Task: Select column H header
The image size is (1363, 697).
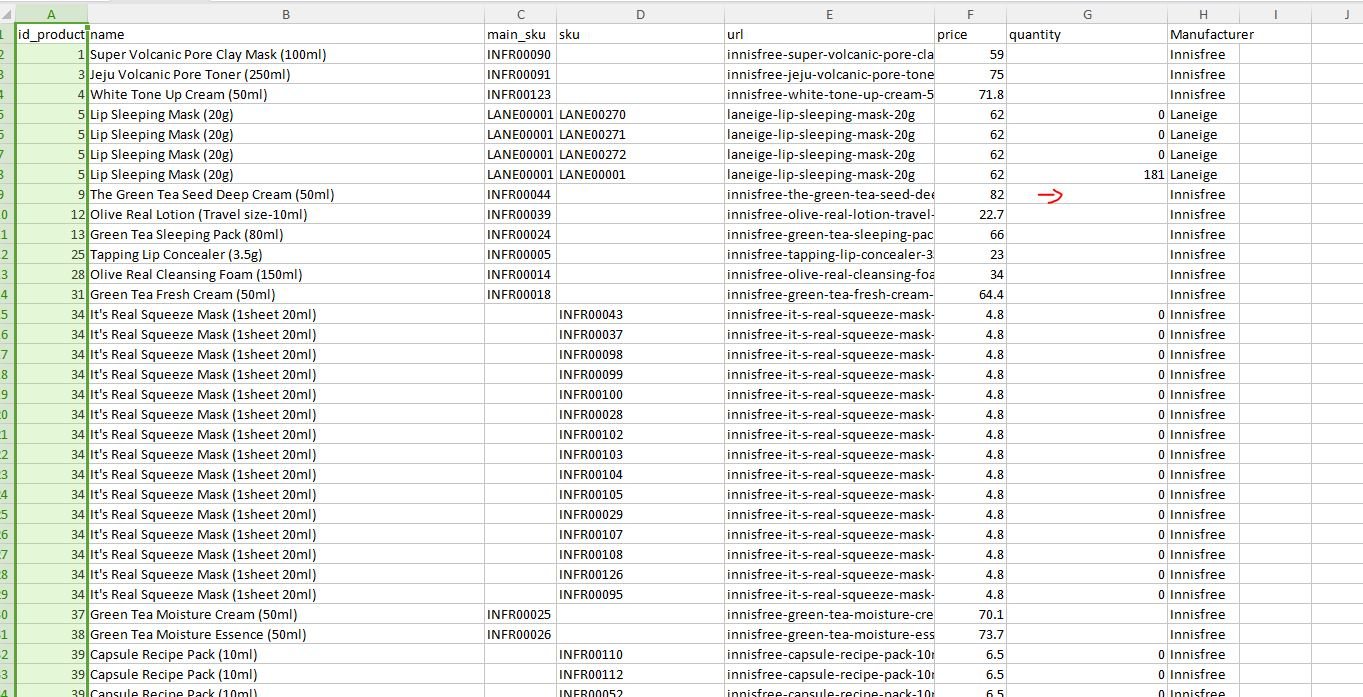Action: pos(1203,14)
